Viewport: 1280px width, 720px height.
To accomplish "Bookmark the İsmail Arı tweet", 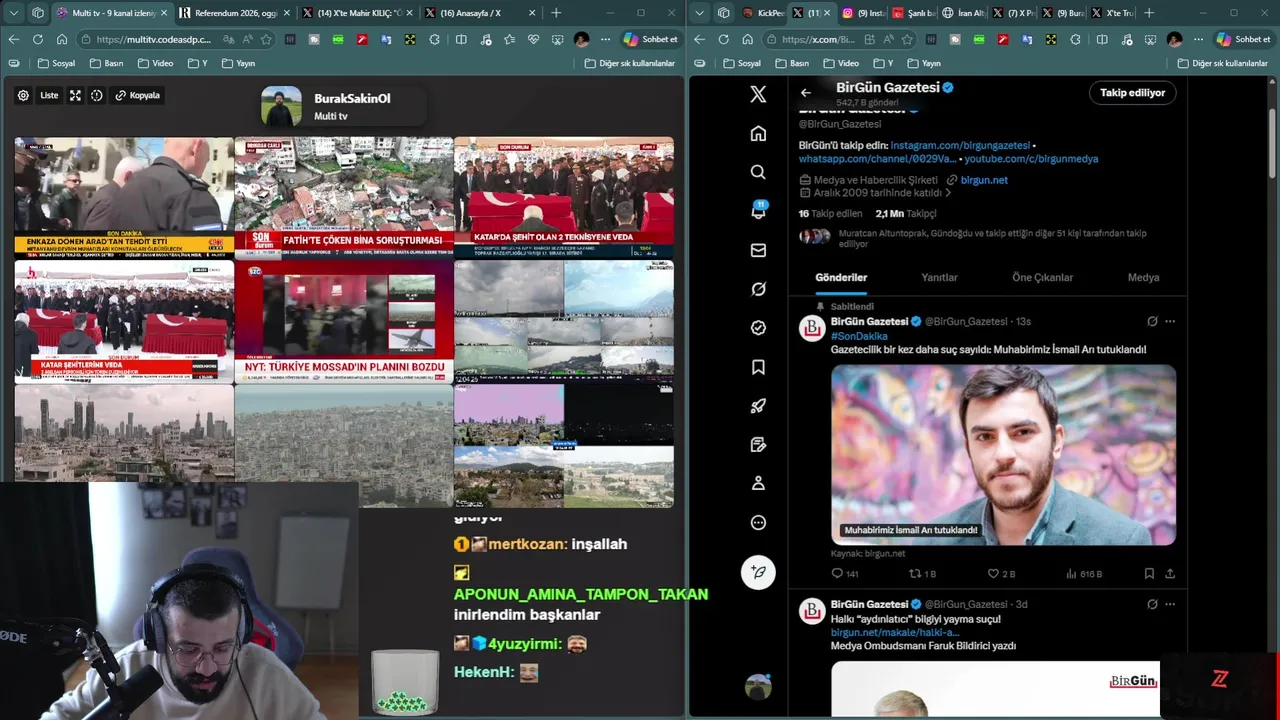I will click(x=1149, y=574).
